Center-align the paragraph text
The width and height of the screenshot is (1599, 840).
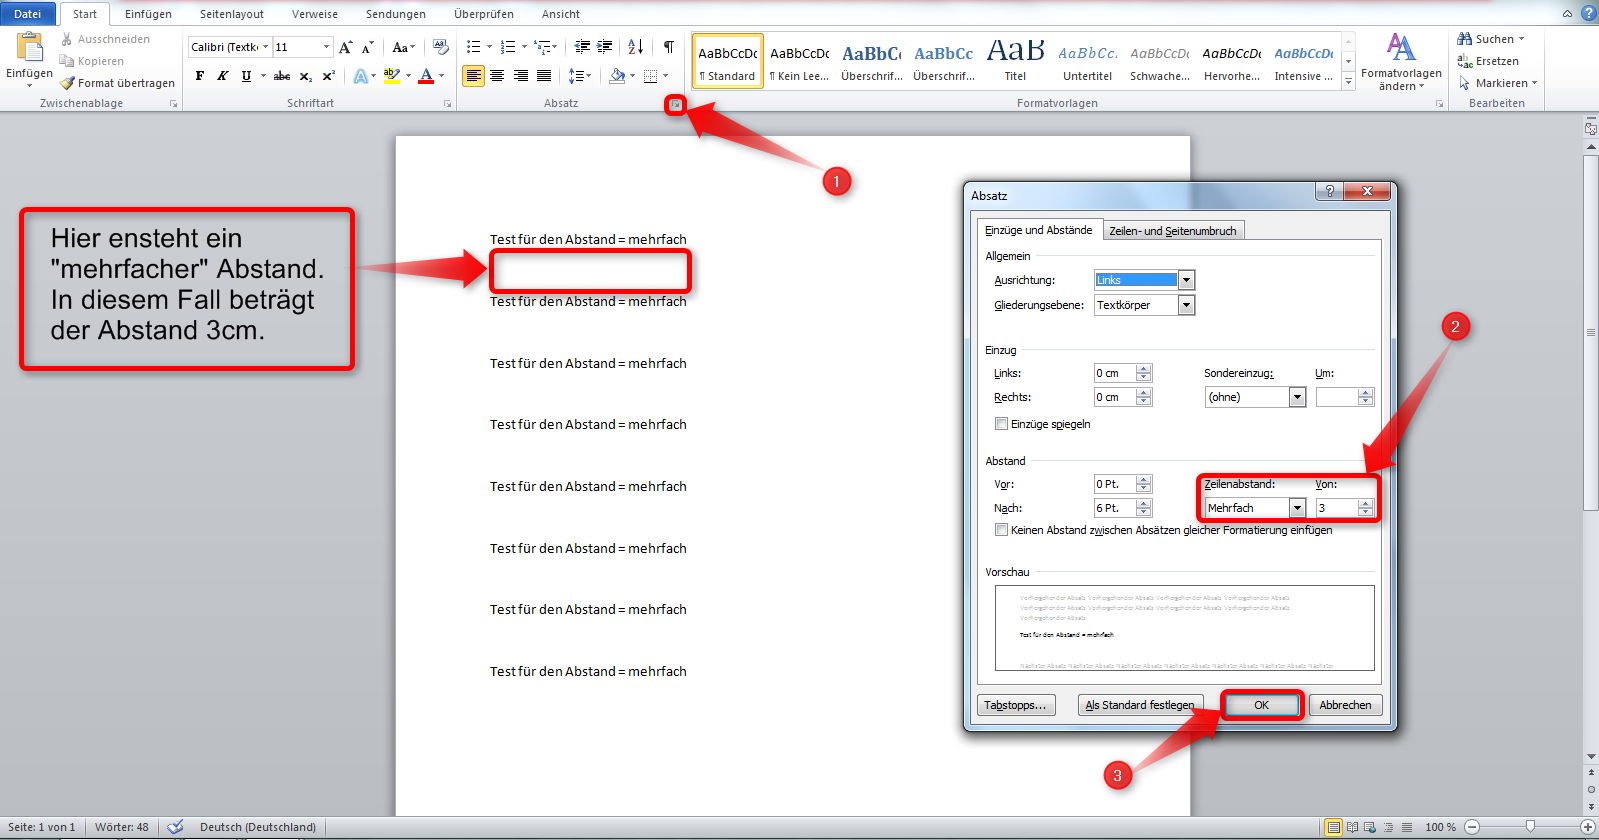(x=497, y=76)
